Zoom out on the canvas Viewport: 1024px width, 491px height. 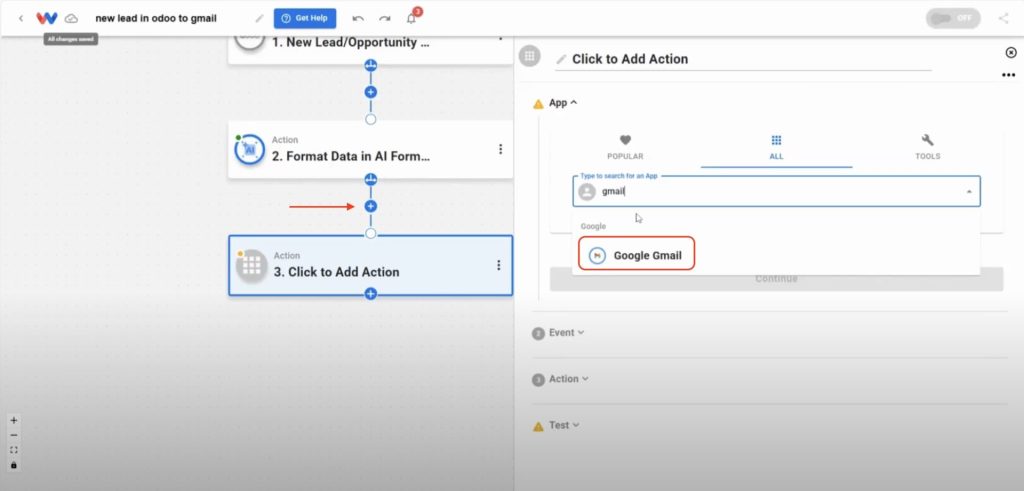click(14, 436)
